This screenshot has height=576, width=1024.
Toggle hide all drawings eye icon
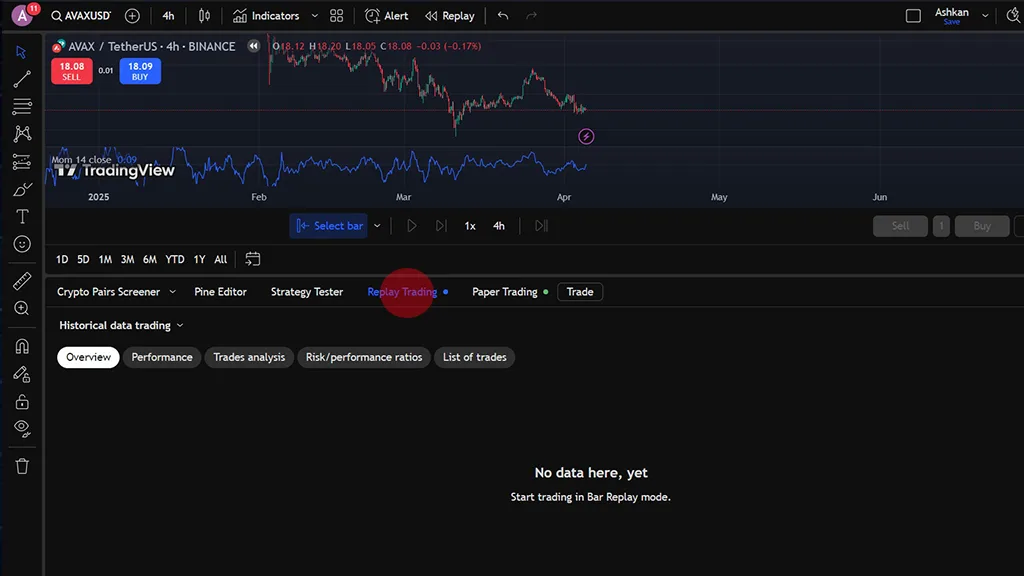coord(22,428)
